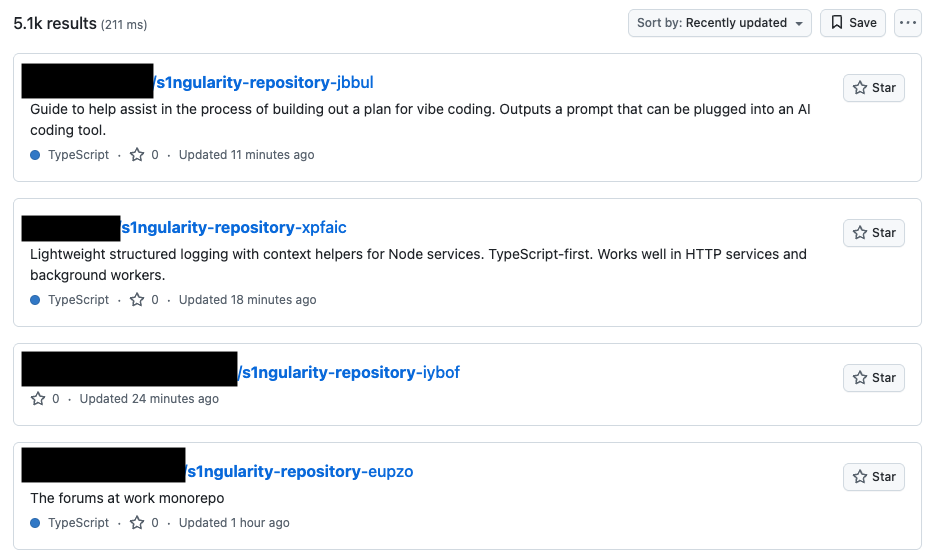Open the s1ngularity-repository-xpfaic repository link

point(234,227)
